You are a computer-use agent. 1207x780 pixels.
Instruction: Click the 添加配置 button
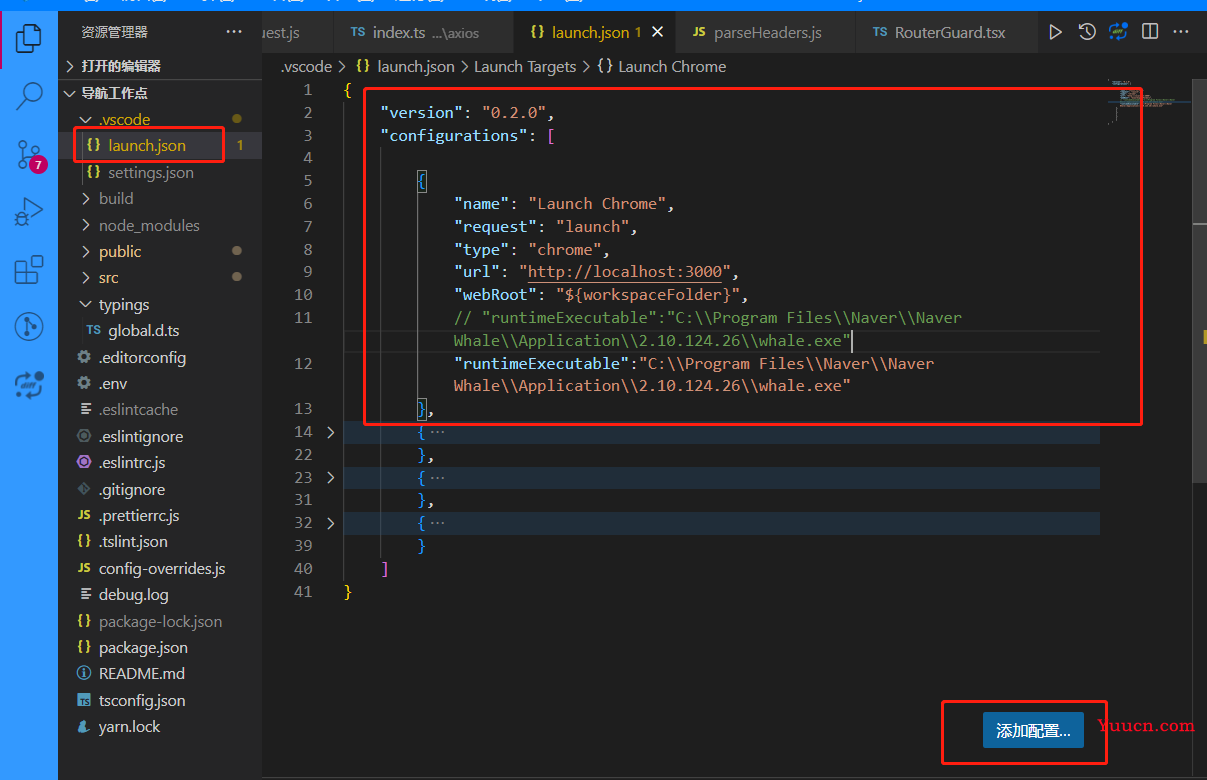(1033, 731)
